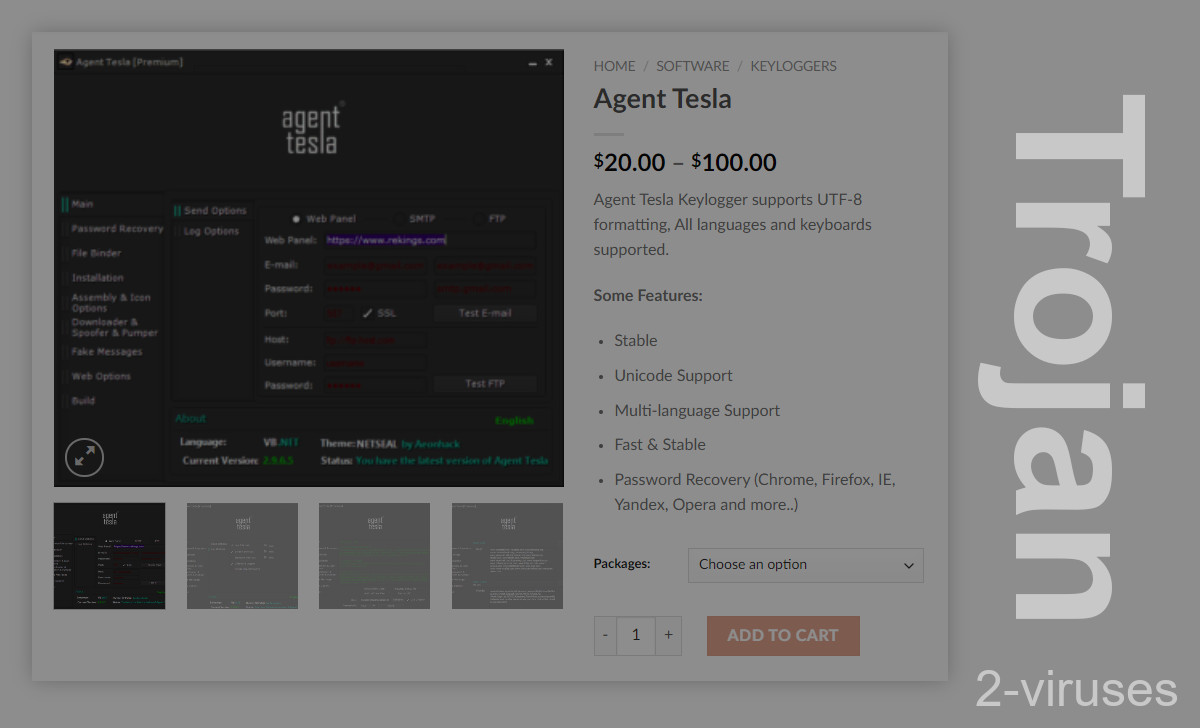Viewport: 1200px width, 728px height.
Task: Click the Web Panel URL field
Action: coord(429,240)
